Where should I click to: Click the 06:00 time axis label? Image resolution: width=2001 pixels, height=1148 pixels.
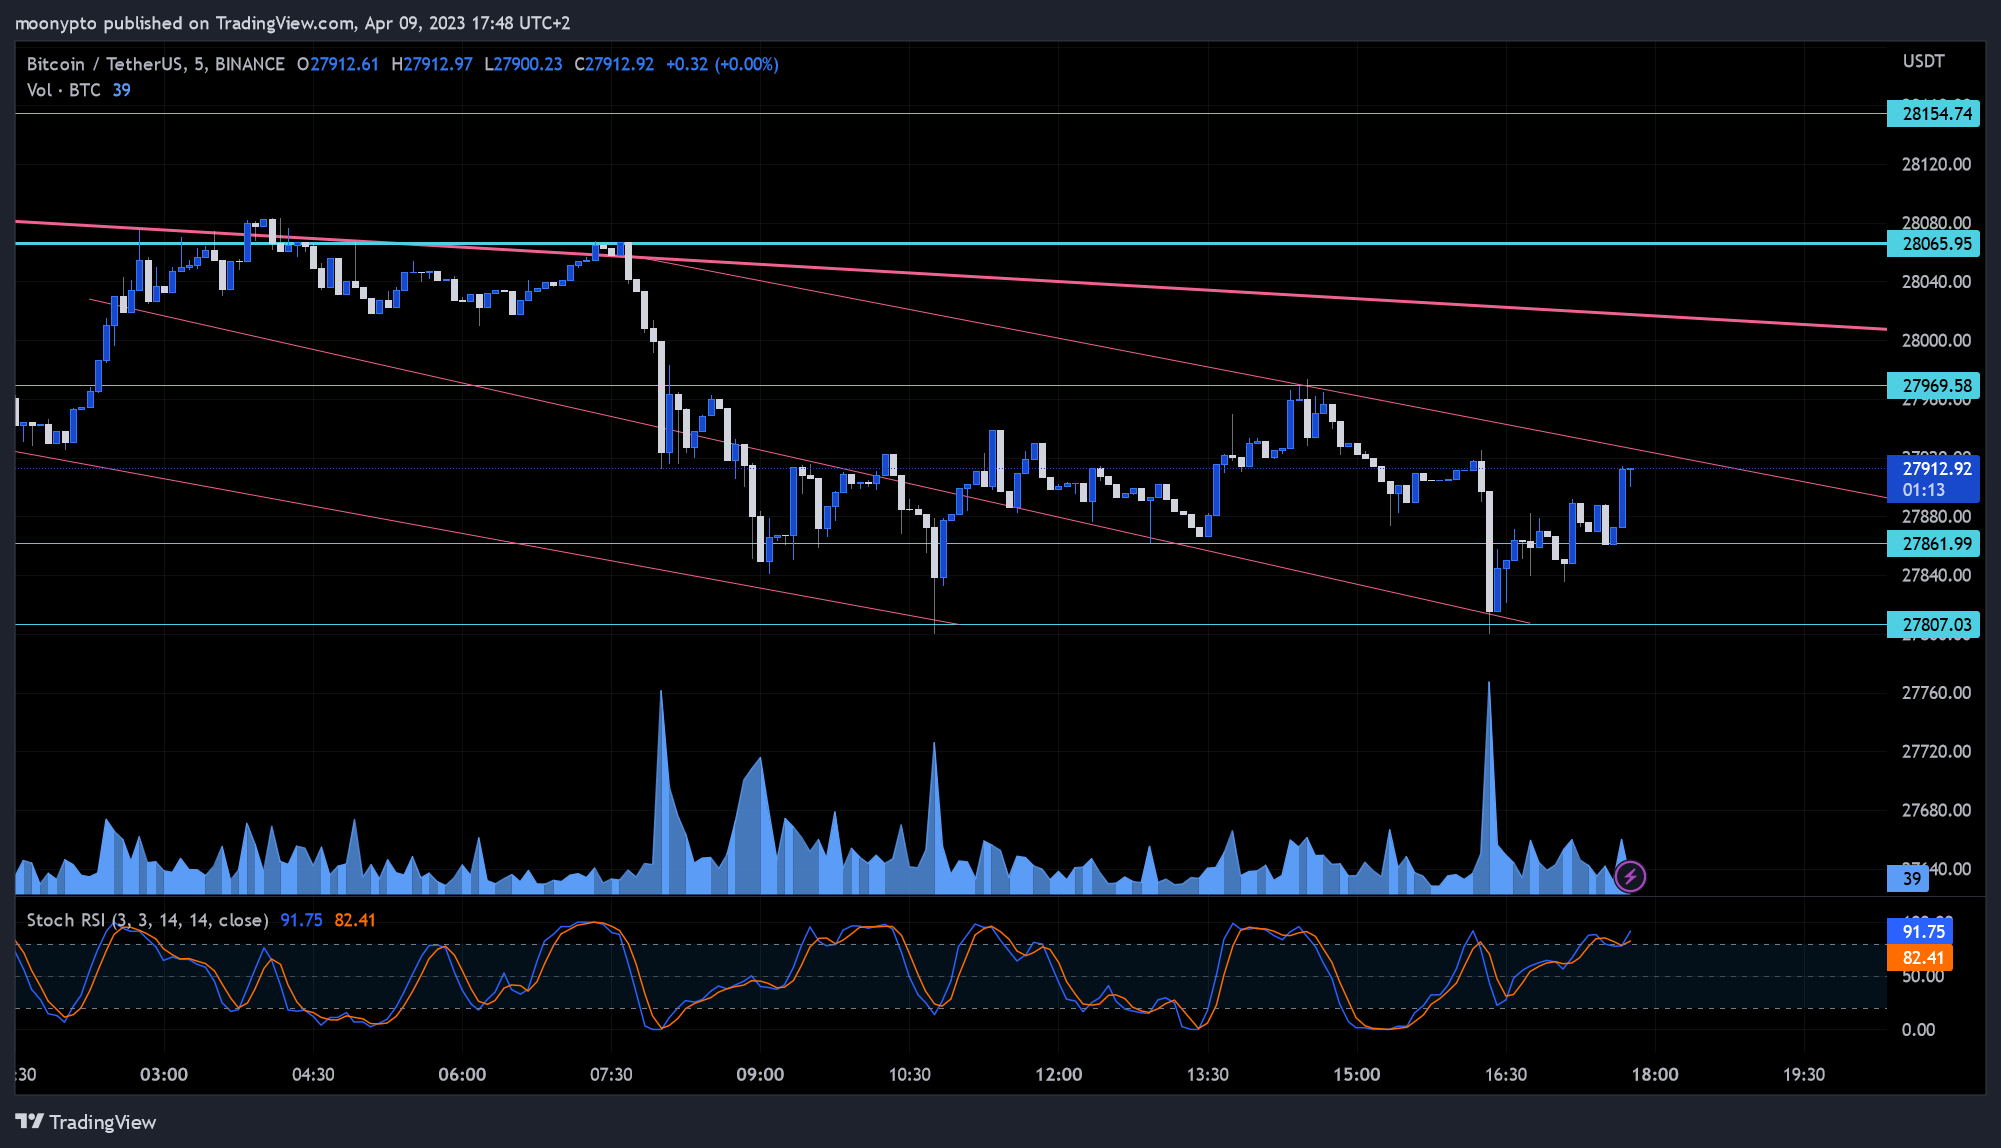[x=462, y=1075]
